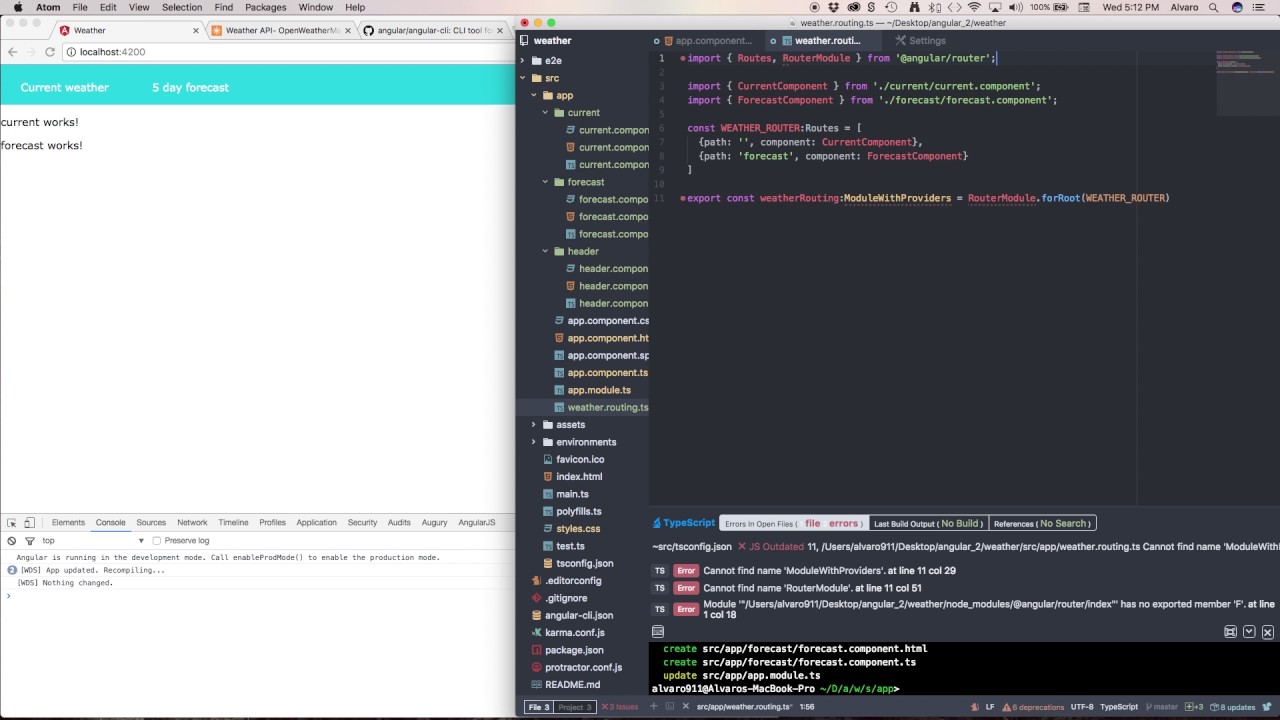Screen dimensions: 1280x720
Task: Click the 6 deprecations warning in the status bar
Action: [x=1033, y=707]
